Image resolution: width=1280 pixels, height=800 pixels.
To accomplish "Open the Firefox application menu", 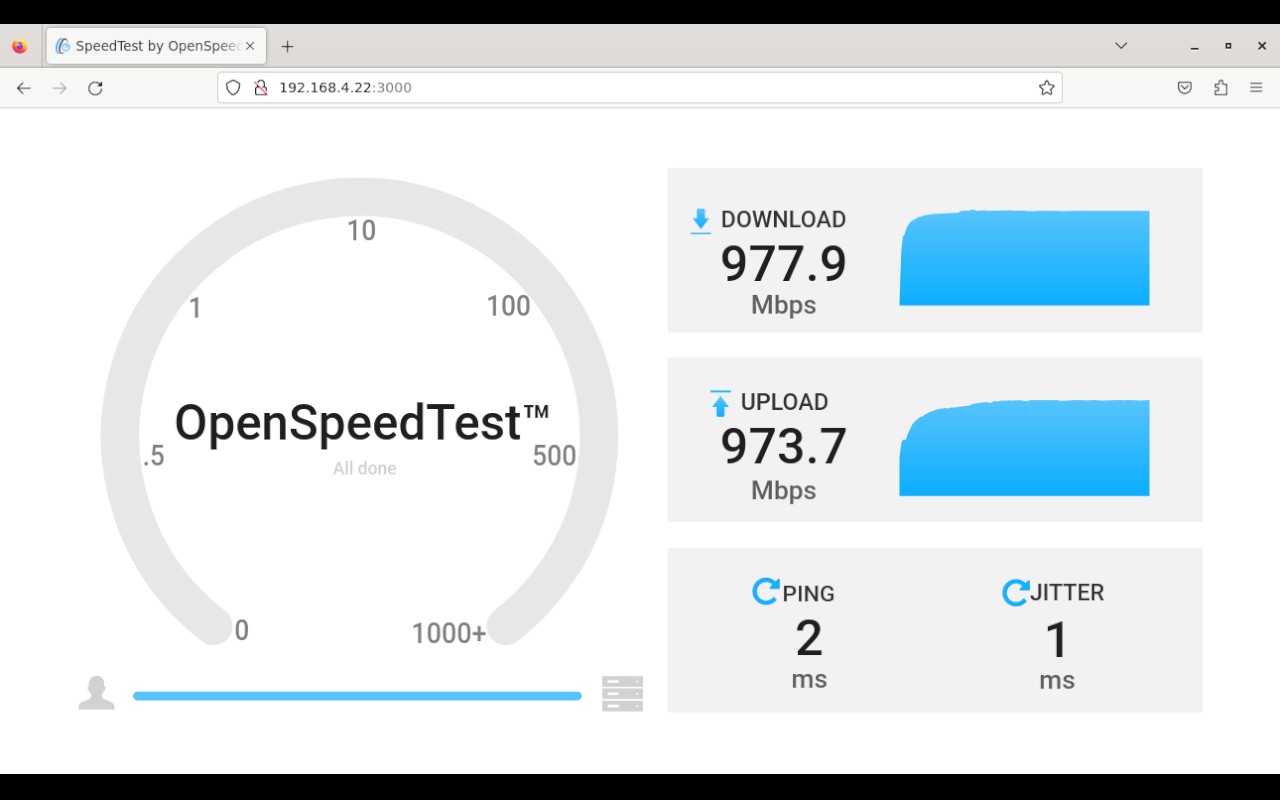I will 1256,88.
